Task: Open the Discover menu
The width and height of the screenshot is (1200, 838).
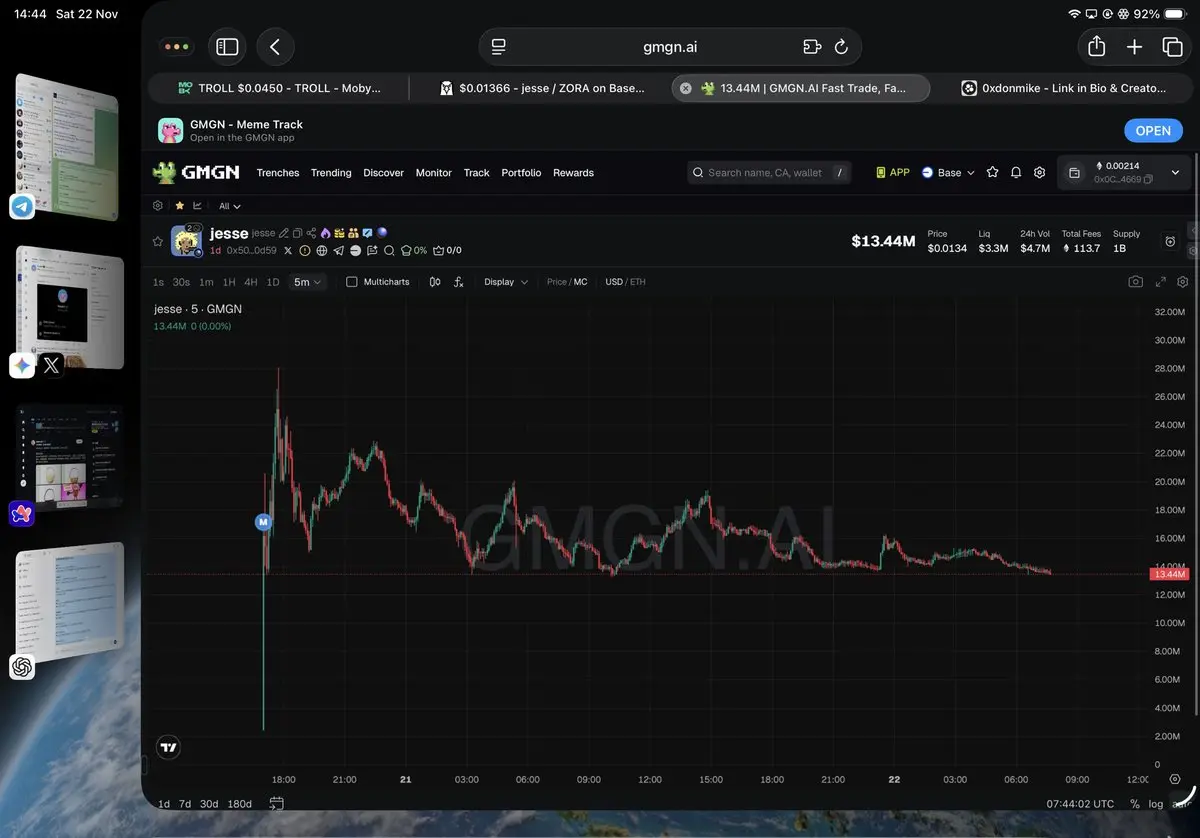Action: click(x=383, y=173)
